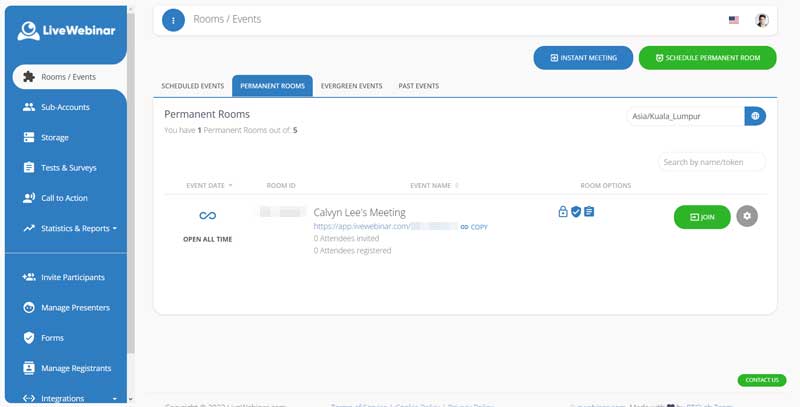
Task: Click the OPEN ALL TIME label
Action: 208,239
